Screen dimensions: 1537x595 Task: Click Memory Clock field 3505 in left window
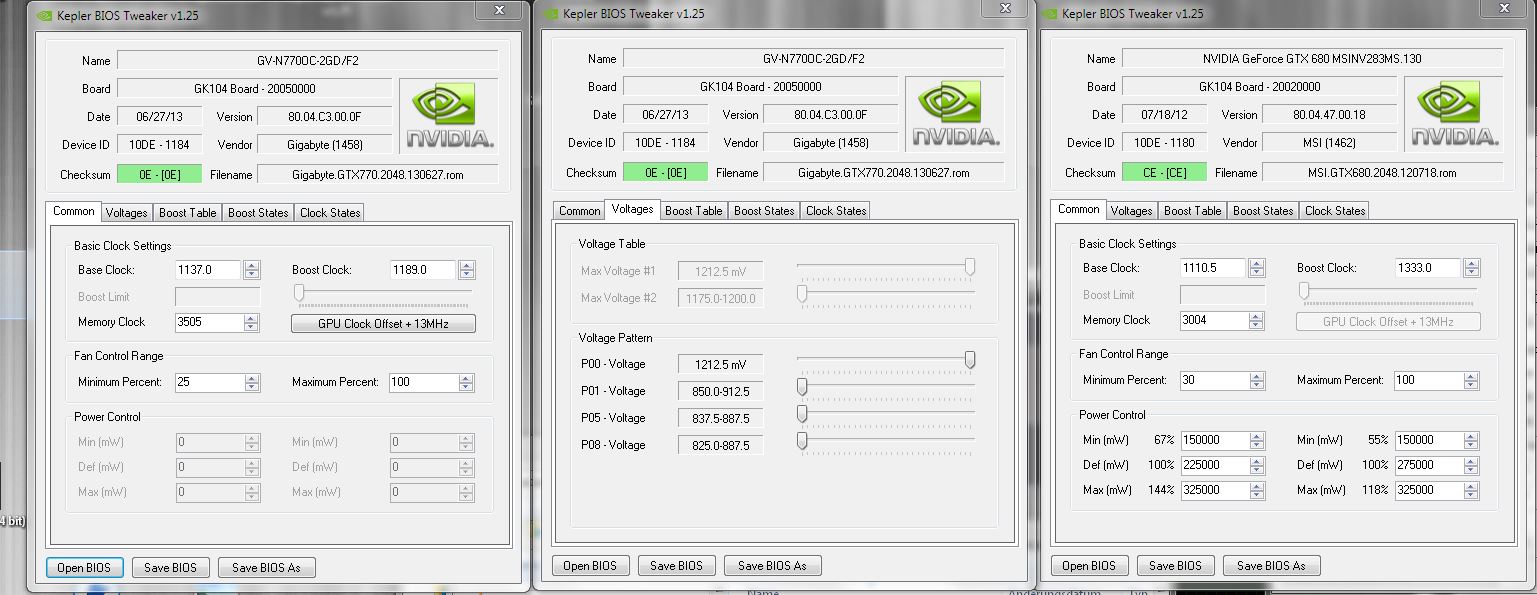[208, 323]
